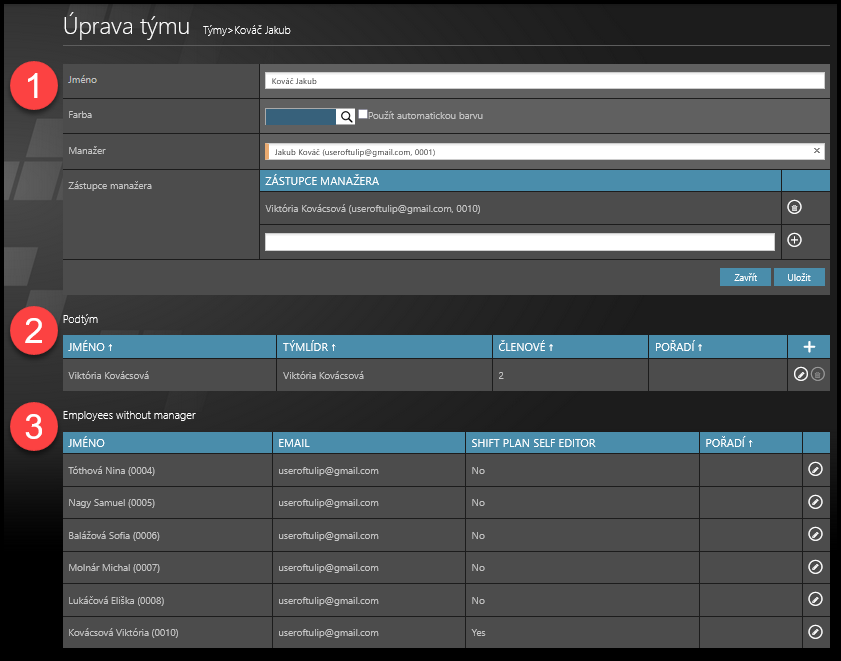Edit the Viktória Kovácsová subteam row
The width and height of the screenshot is (841, 661).
[x=800, y=375]
